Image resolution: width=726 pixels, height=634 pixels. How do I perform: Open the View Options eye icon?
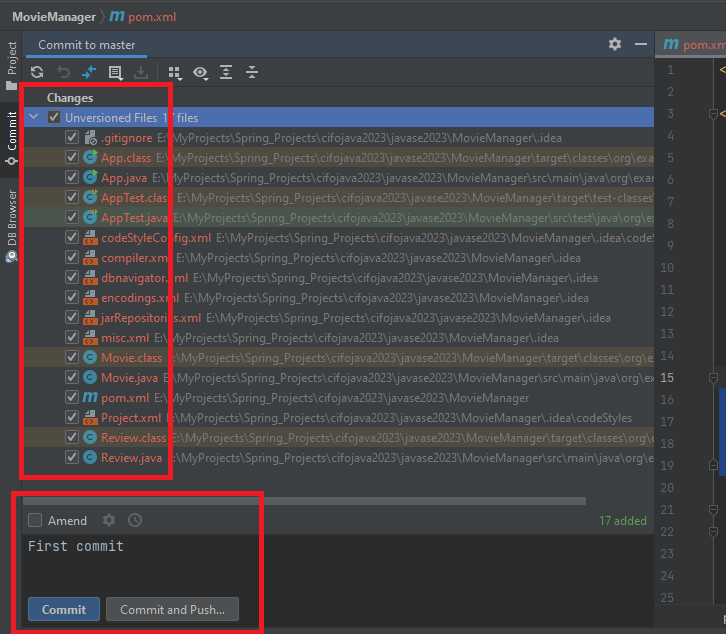pyautogui.click(x=200, y=72)
